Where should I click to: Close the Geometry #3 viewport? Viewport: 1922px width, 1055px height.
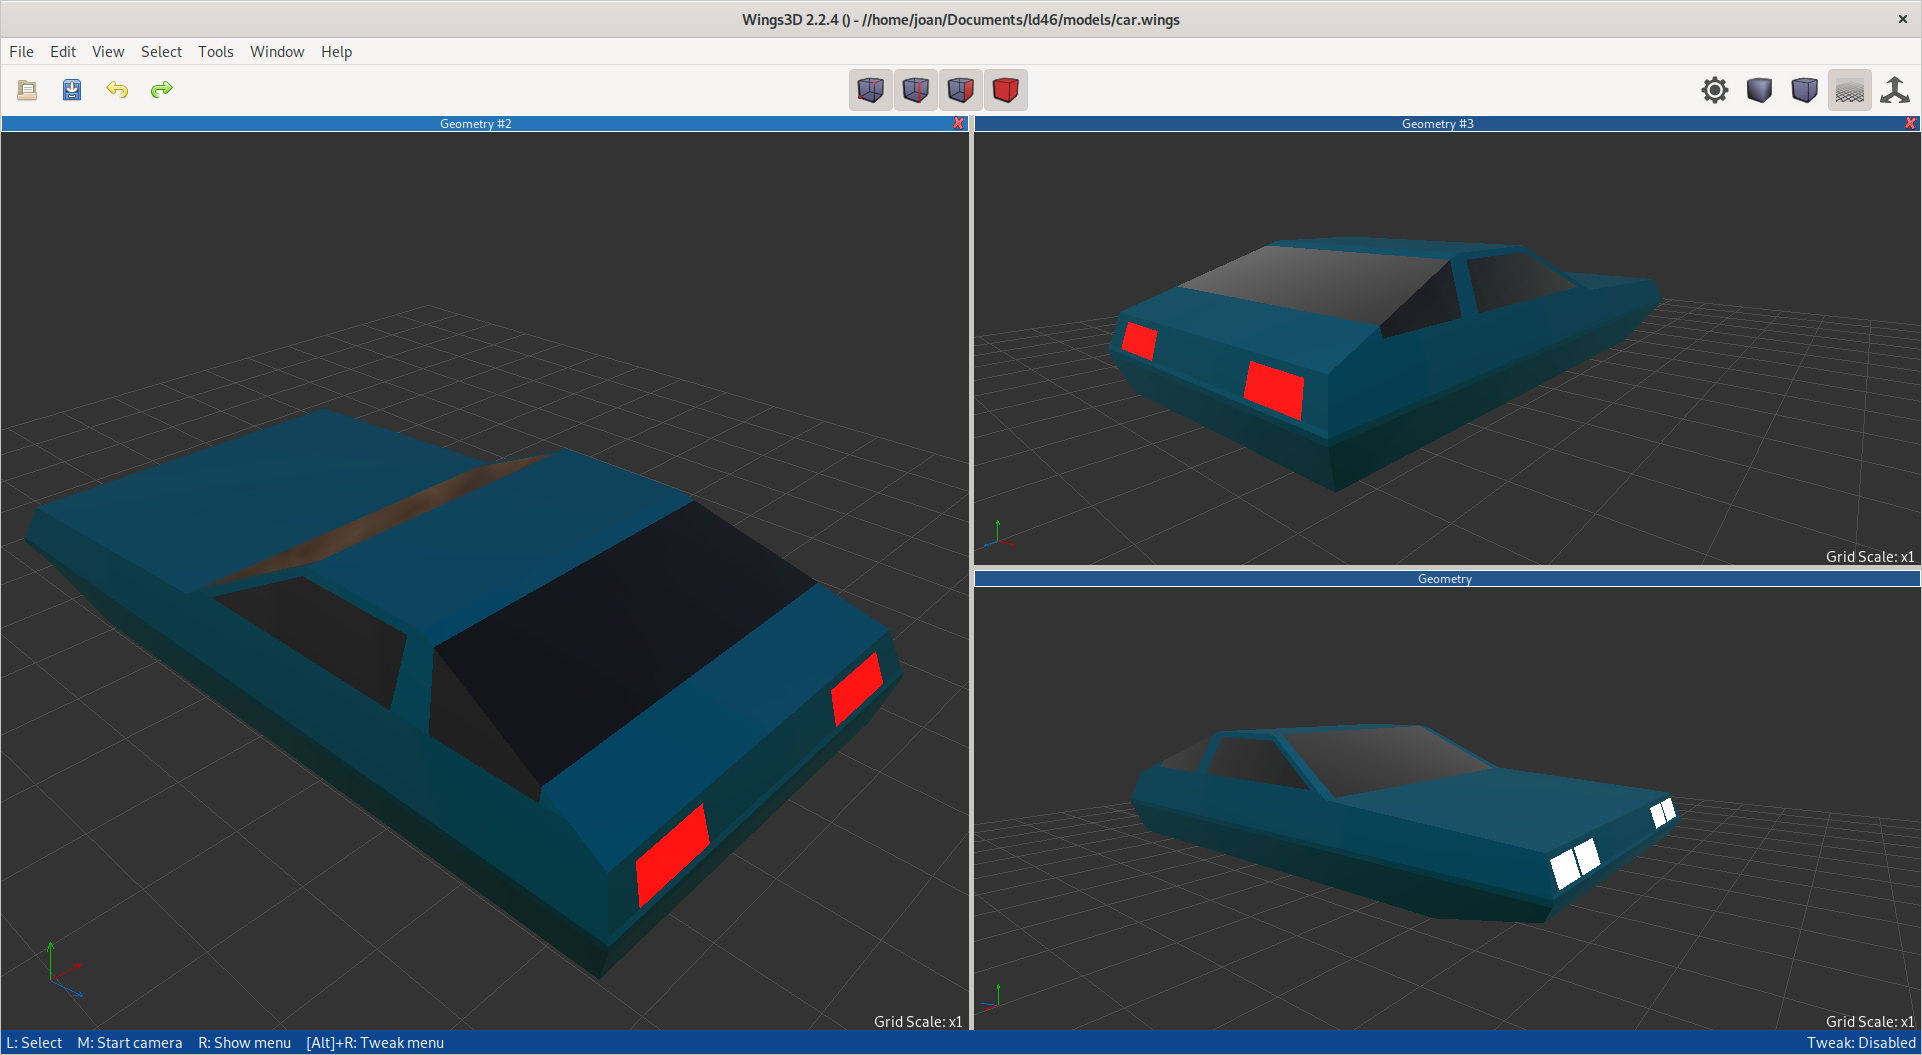click(1911, 124)
